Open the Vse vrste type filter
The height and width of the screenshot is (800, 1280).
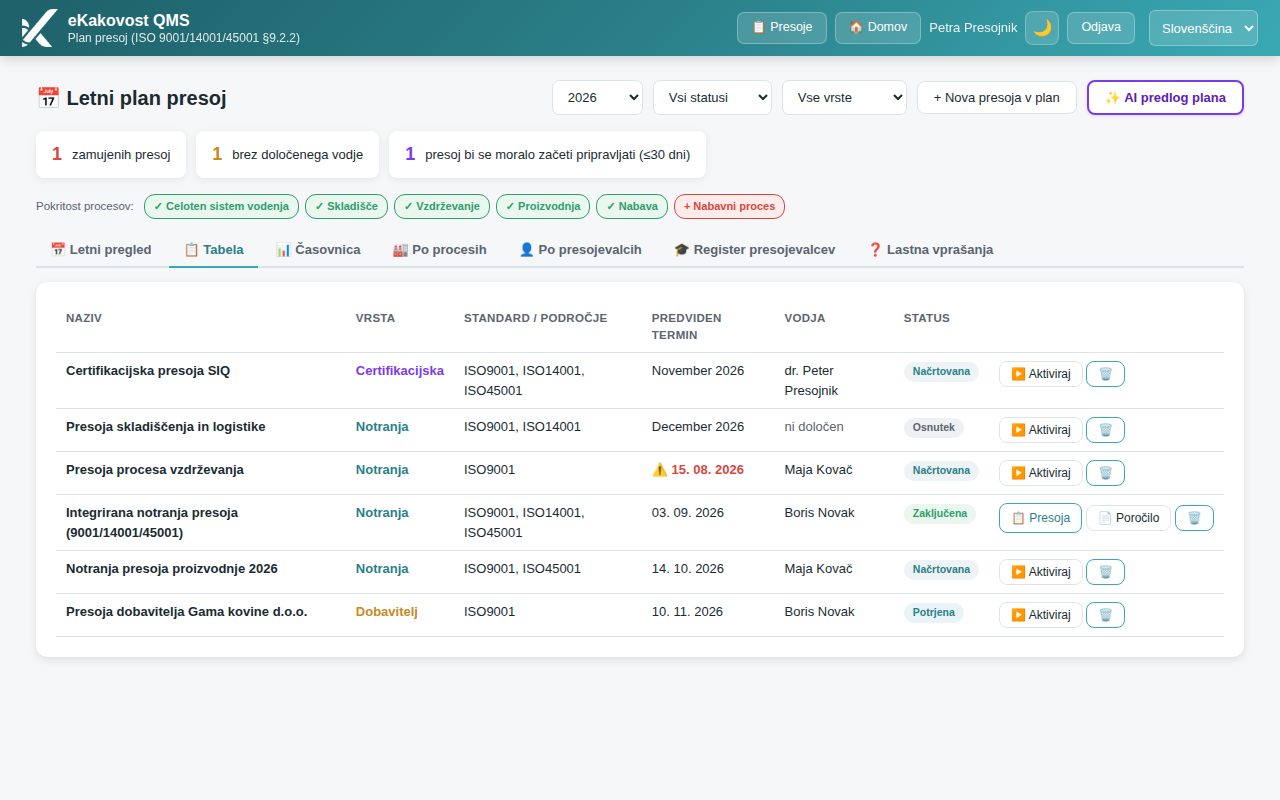844,98
